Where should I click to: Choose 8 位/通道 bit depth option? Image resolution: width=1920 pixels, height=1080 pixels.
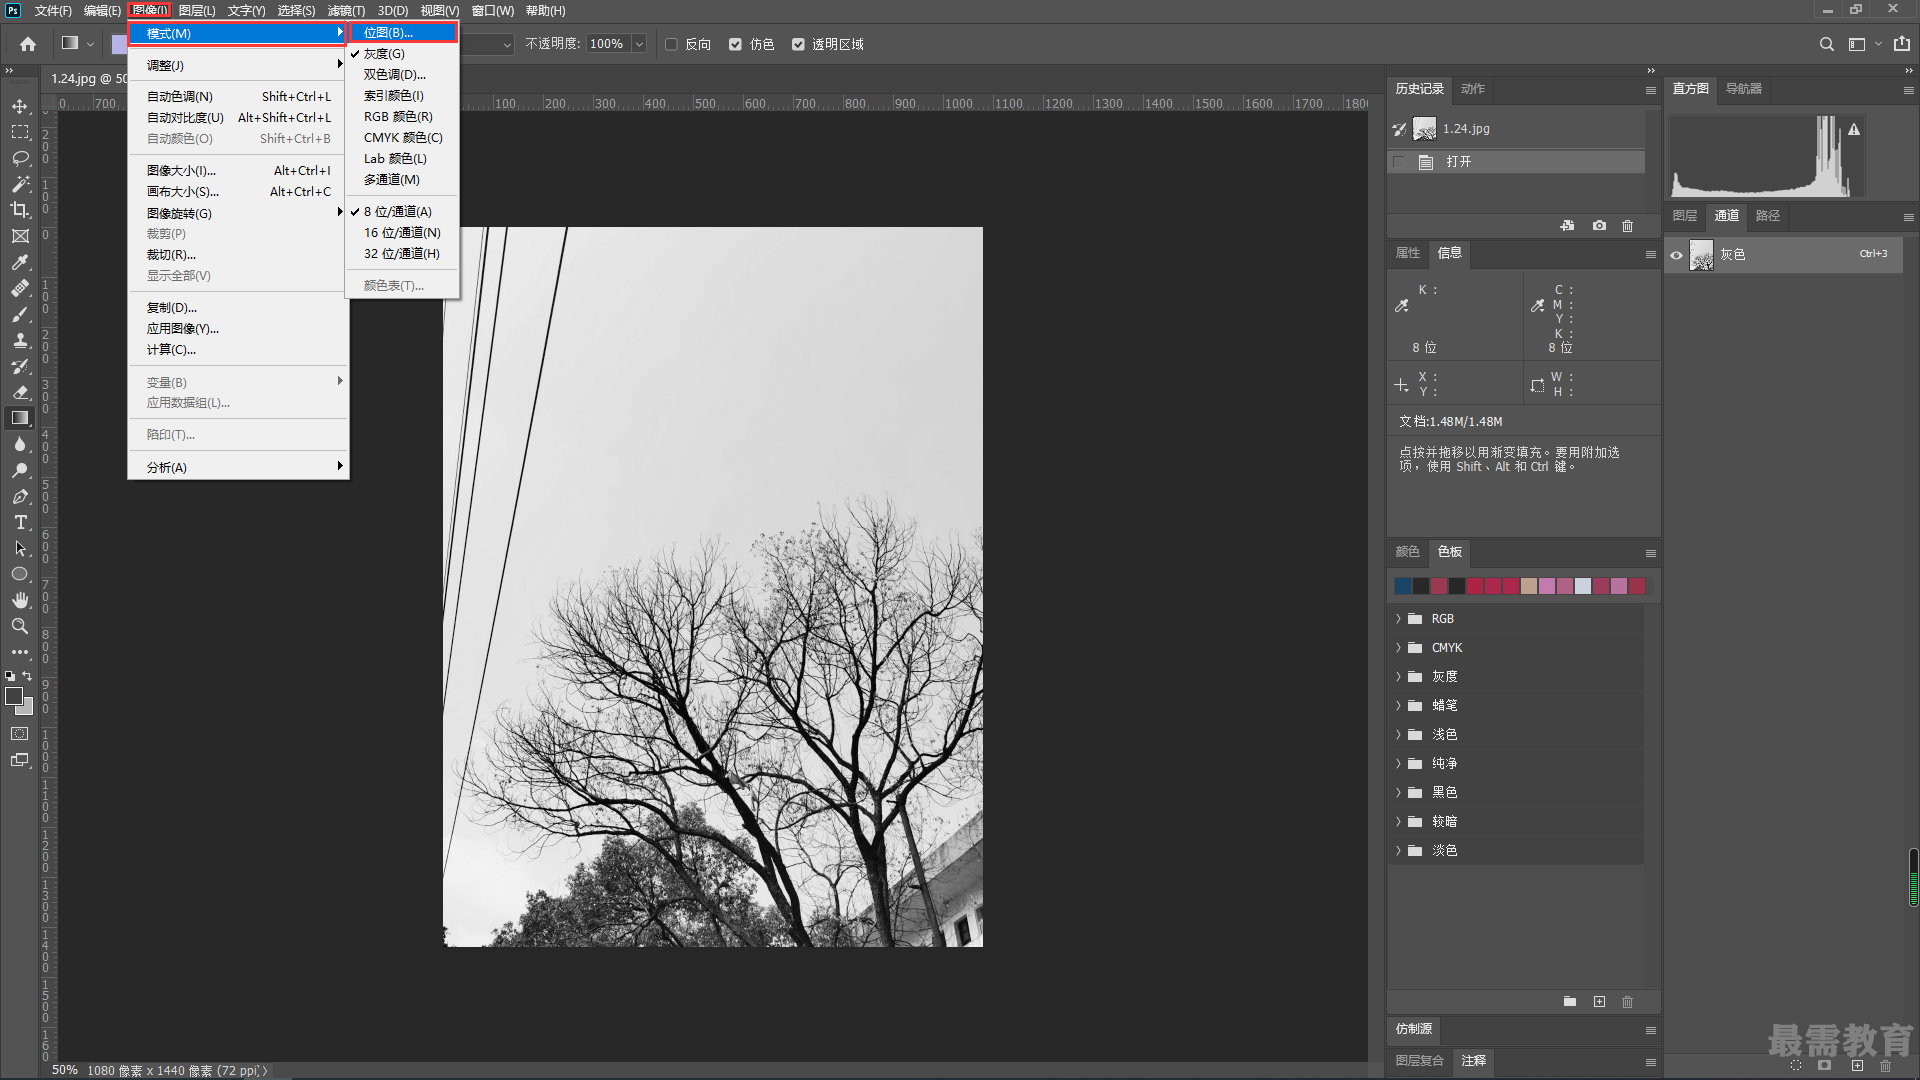click(402, 211)
